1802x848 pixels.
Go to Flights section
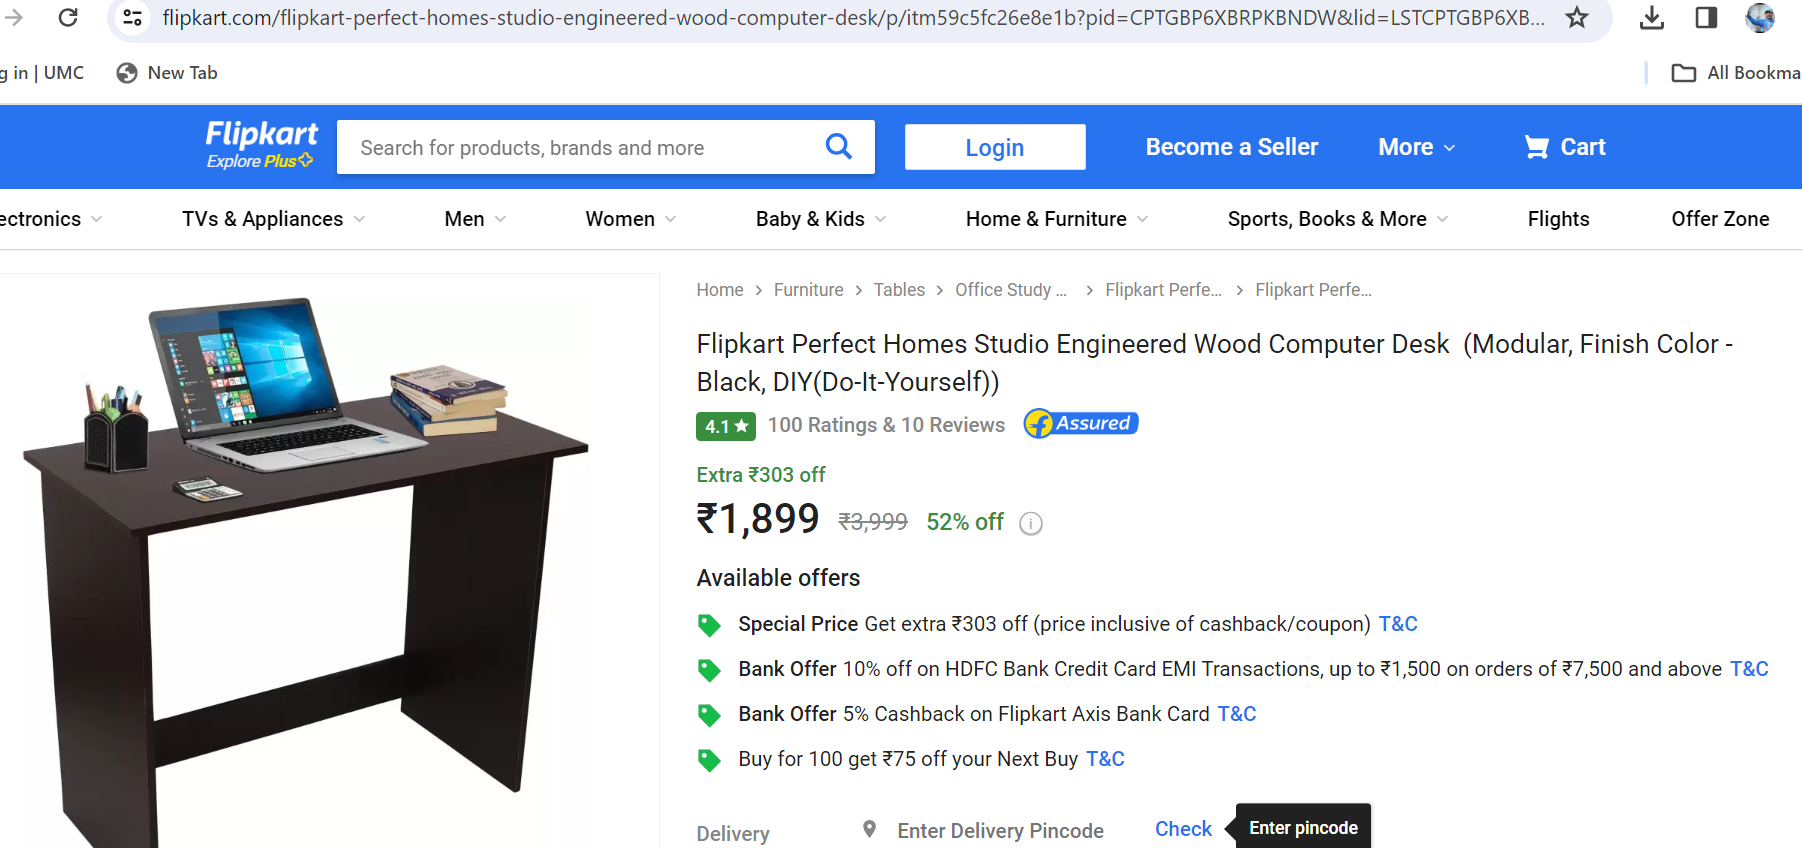pyautogui.click(x=1558, y=219)
